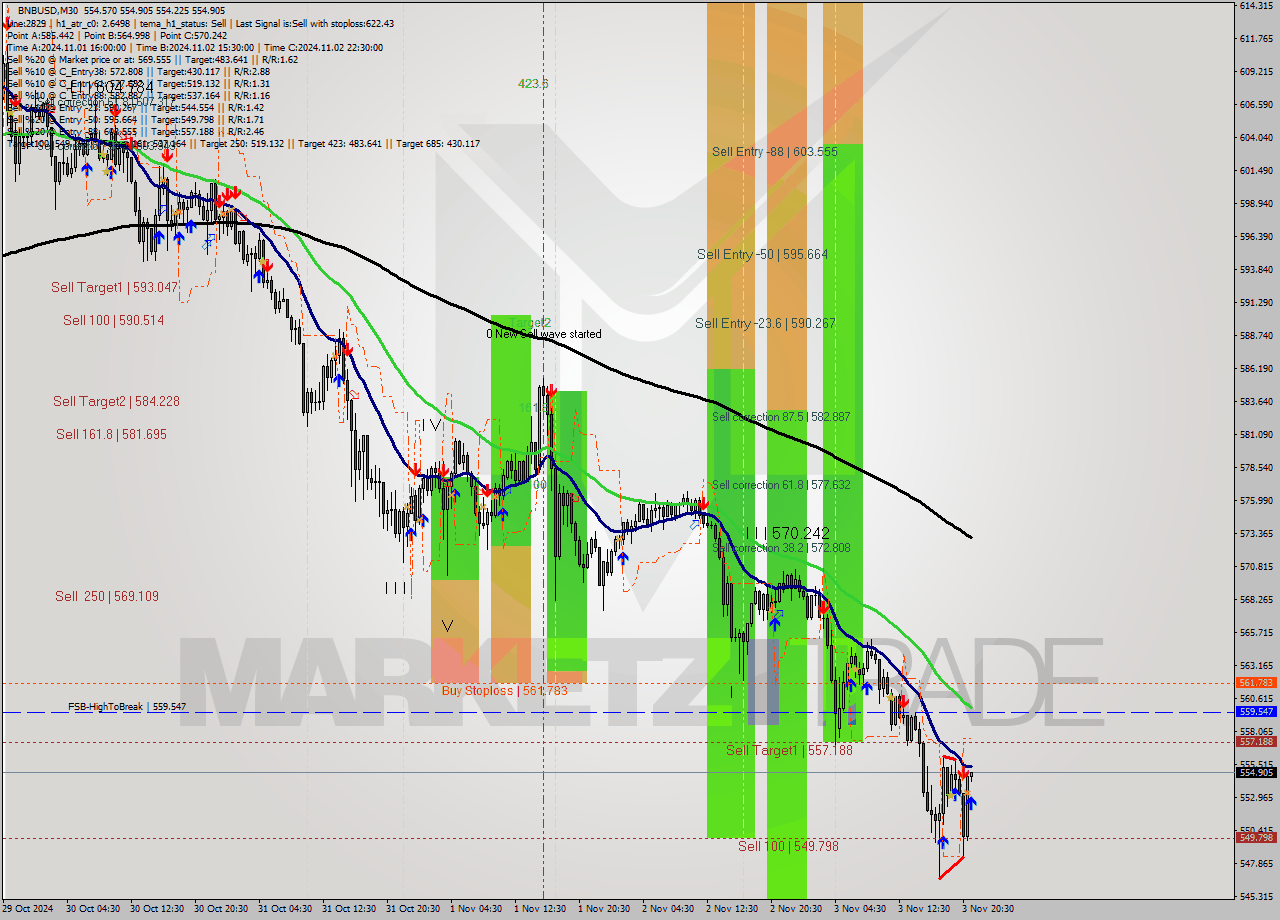Click the 614.315 price scale value

coord(1255,6)
